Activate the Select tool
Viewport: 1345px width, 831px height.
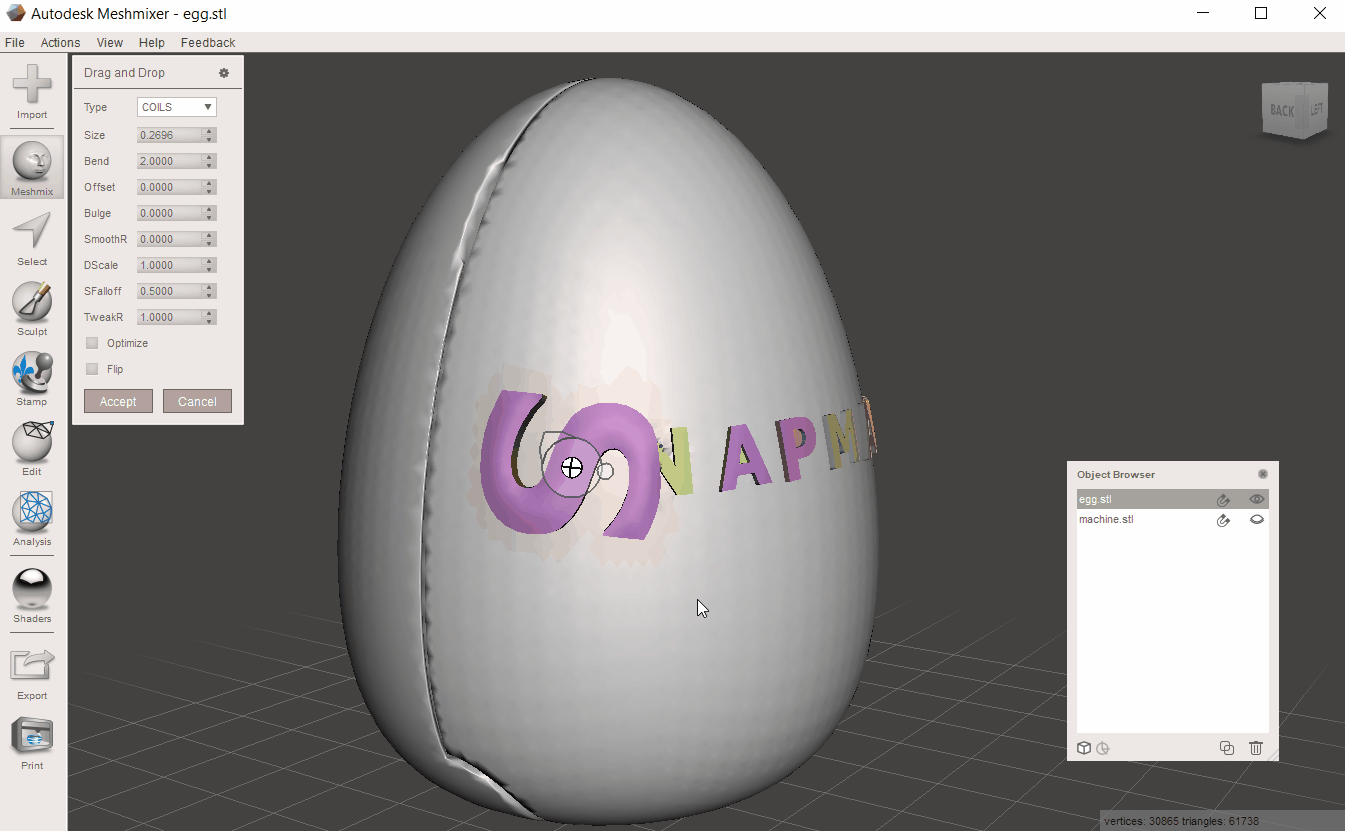pos(32,238)
